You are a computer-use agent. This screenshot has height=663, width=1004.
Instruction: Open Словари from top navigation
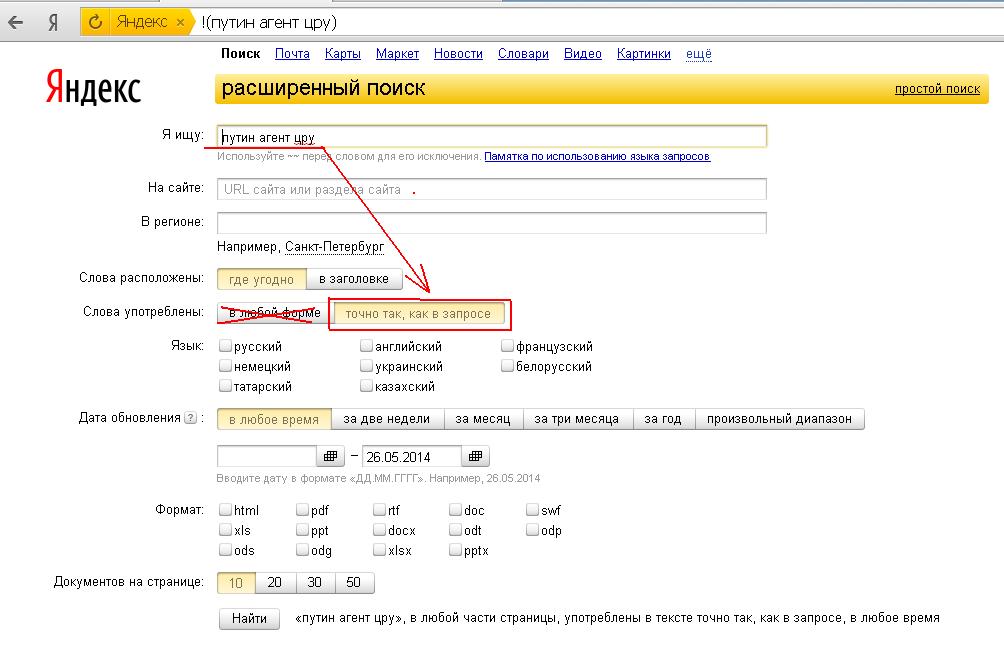[523, 54]
